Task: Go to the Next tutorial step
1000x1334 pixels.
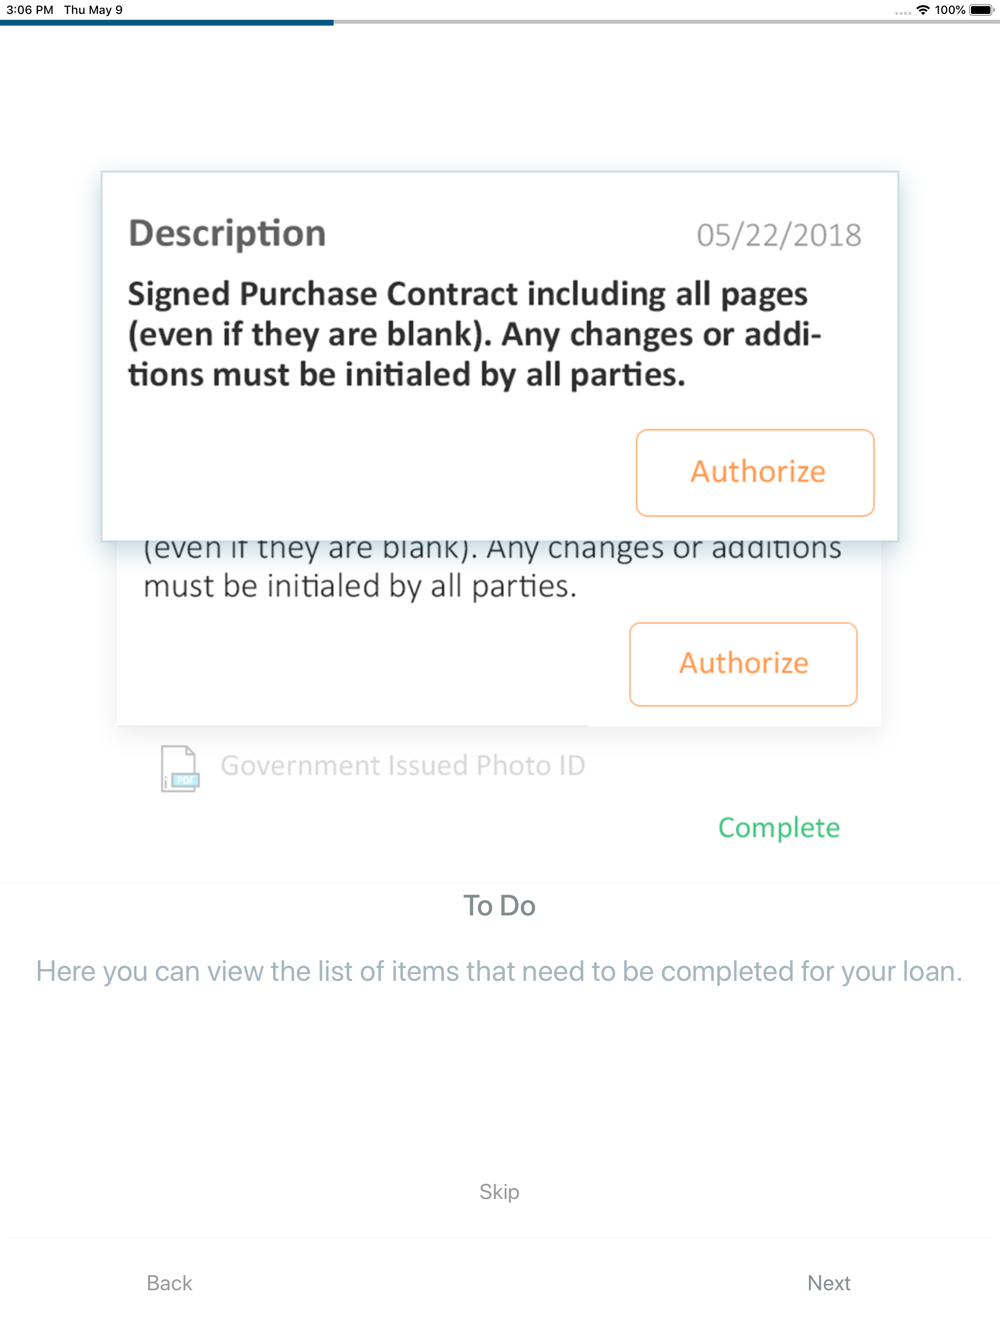Action: 829,1283
